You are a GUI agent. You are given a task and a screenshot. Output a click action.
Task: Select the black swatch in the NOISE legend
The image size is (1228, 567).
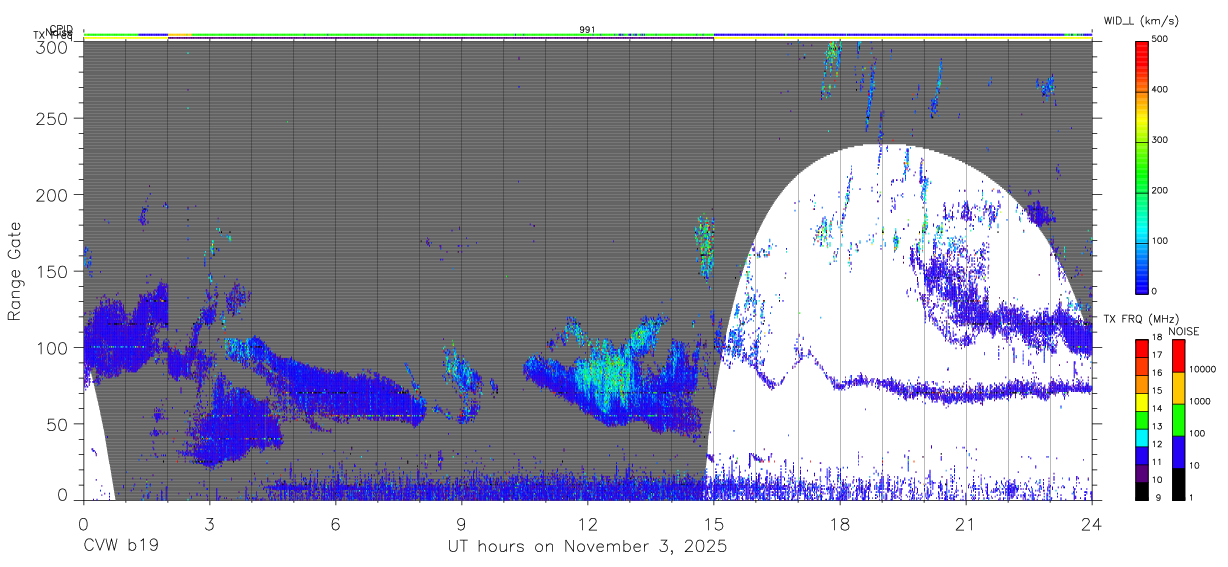coord(1177,484)
